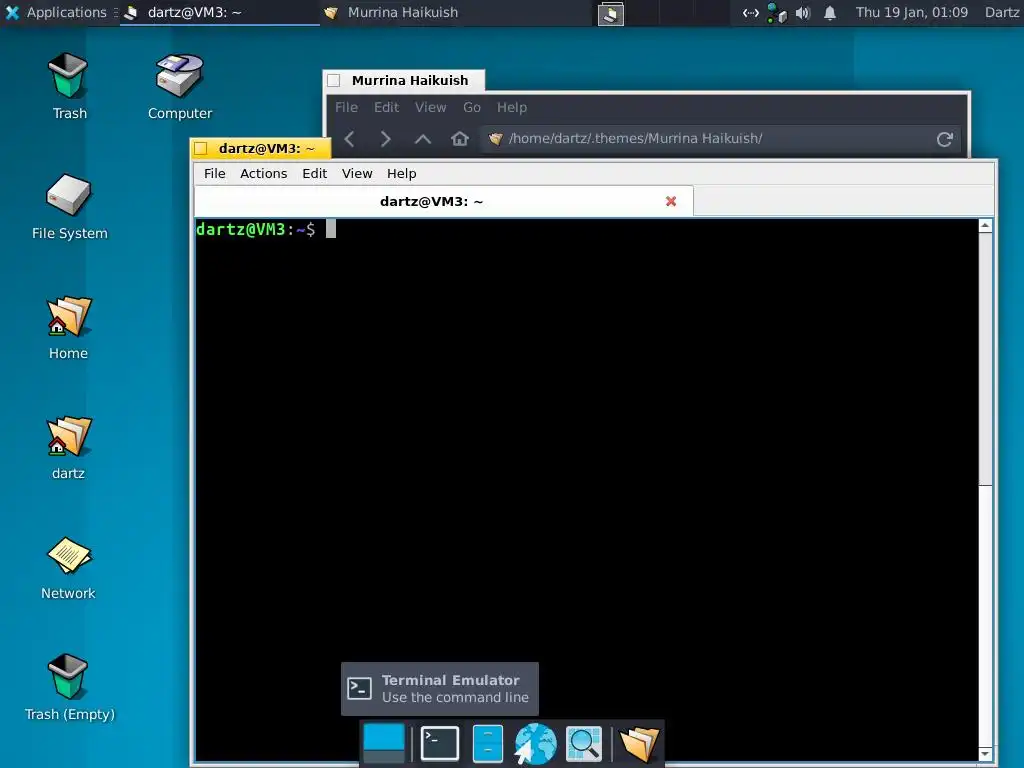
Task: Click Forward arrow in Murrina Haikuish window
Action: coord(385,138)
